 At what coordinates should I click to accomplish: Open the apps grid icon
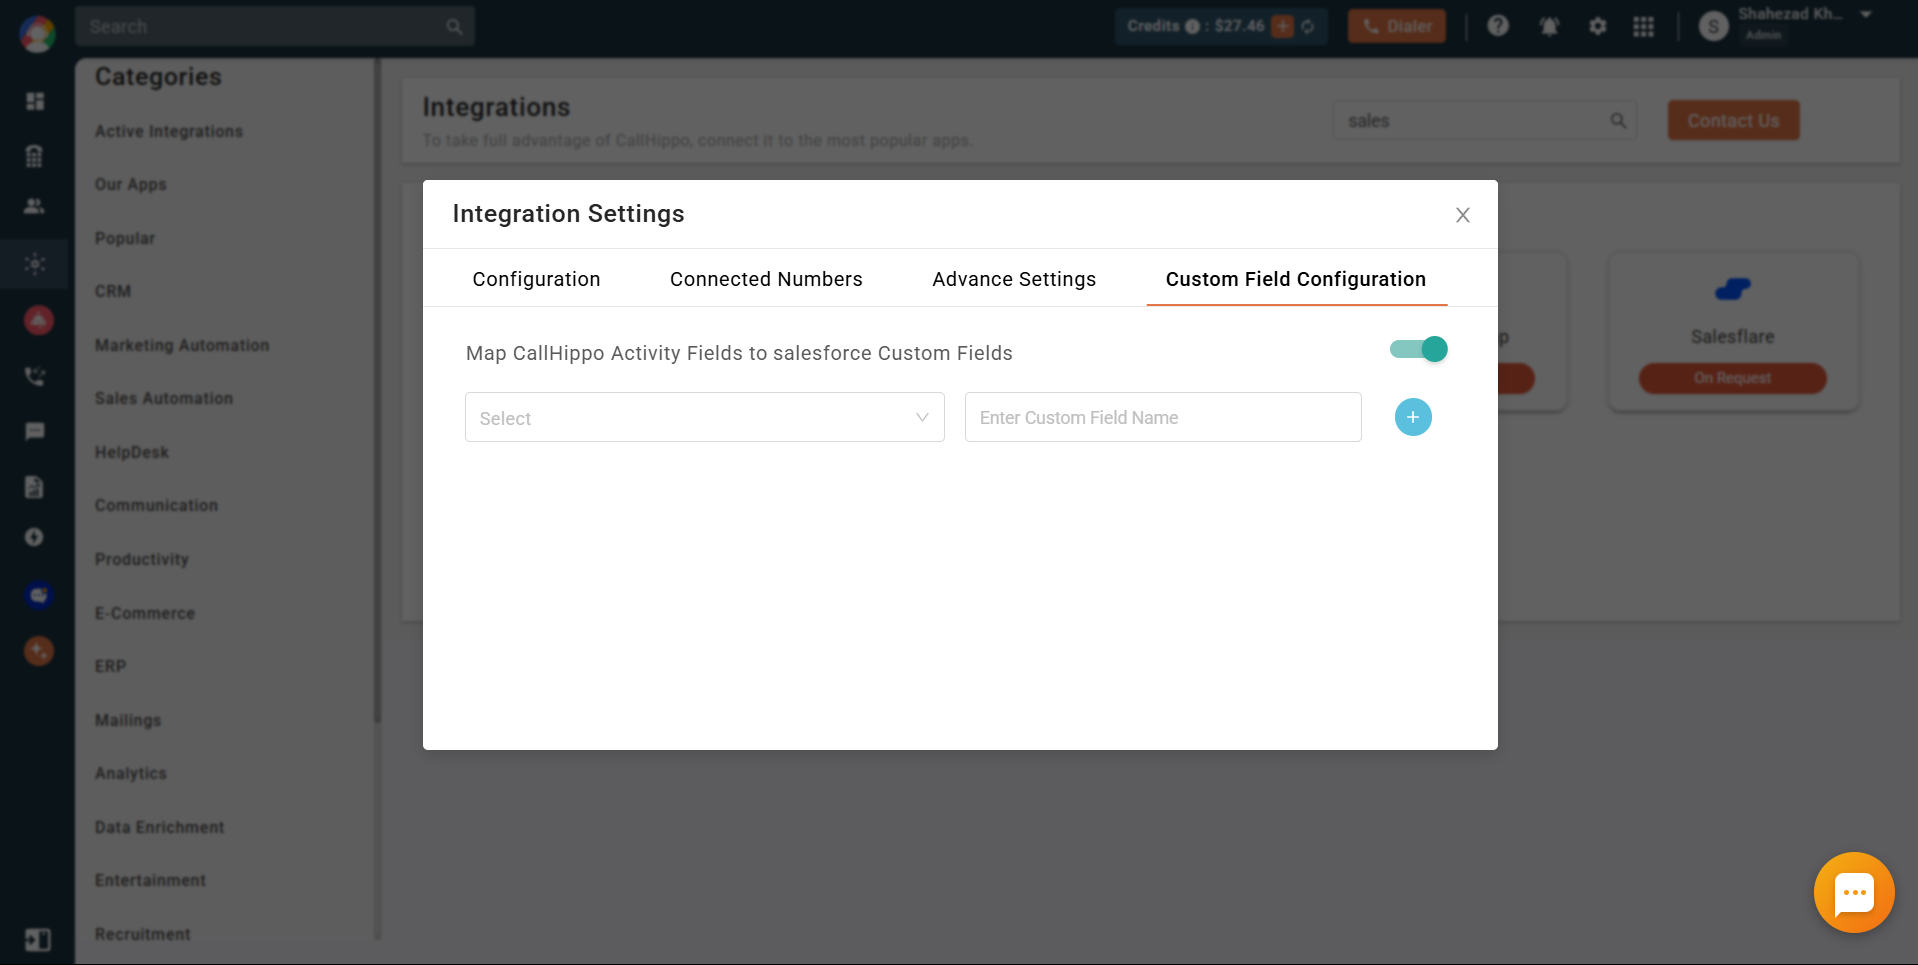tap(1644, 26)
